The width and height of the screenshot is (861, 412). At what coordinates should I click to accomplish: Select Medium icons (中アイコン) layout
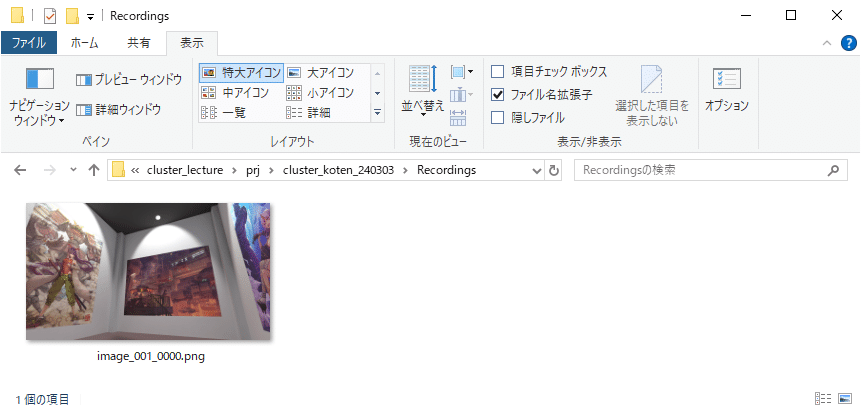click(x=236, y=92)
